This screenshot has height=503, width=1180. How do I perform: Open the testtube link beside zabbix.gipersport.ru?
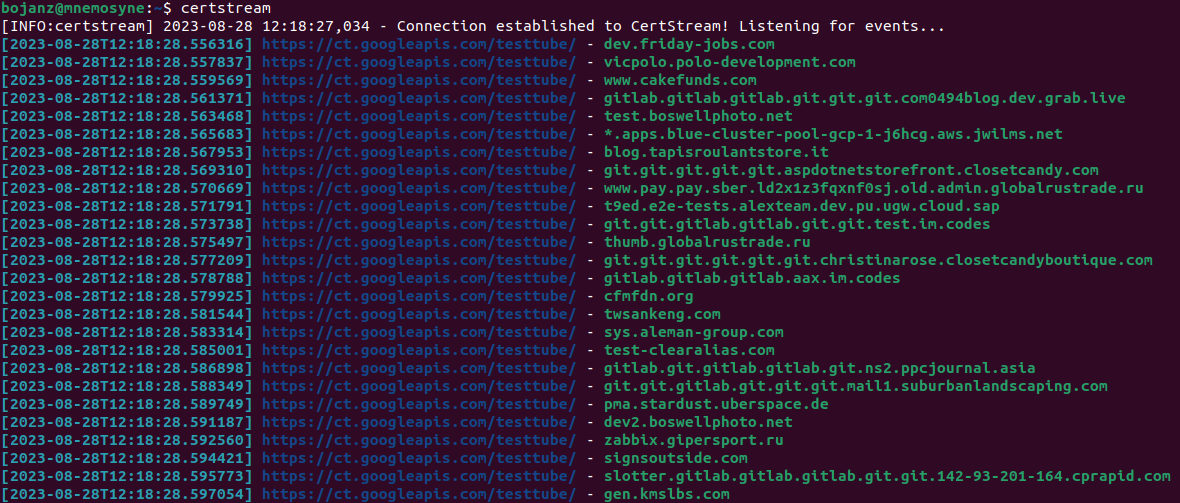coord(419,440)
